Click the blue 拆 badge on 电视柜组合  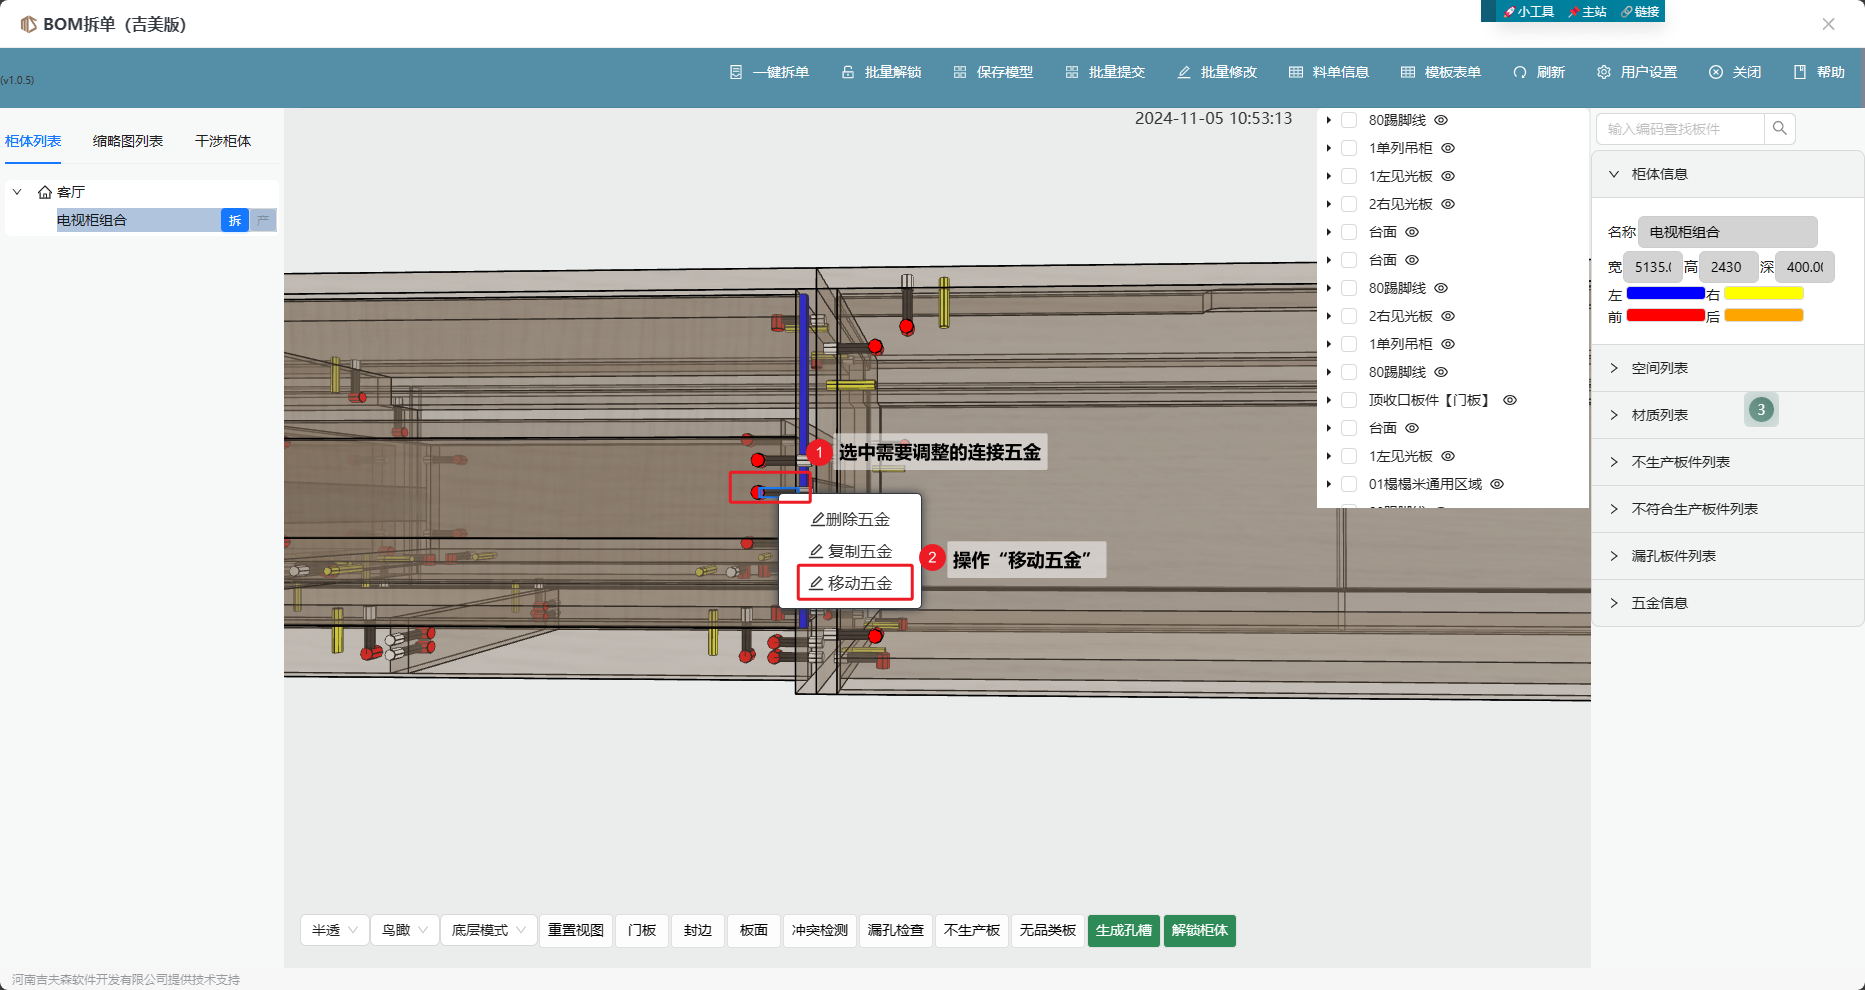point(234,220)
